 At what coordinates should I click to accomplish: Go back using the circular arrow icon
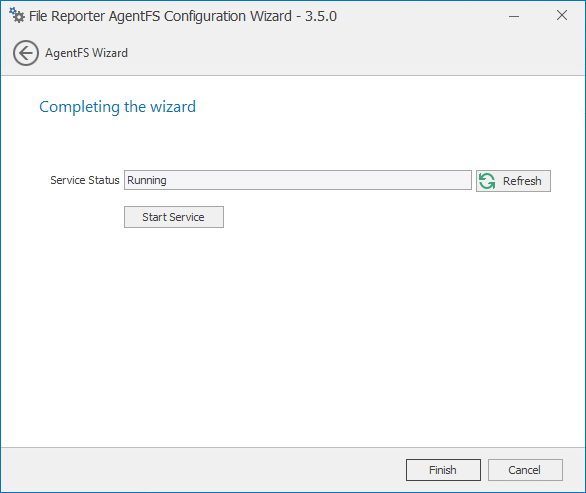pyautogui.click(x=26, y=53)
